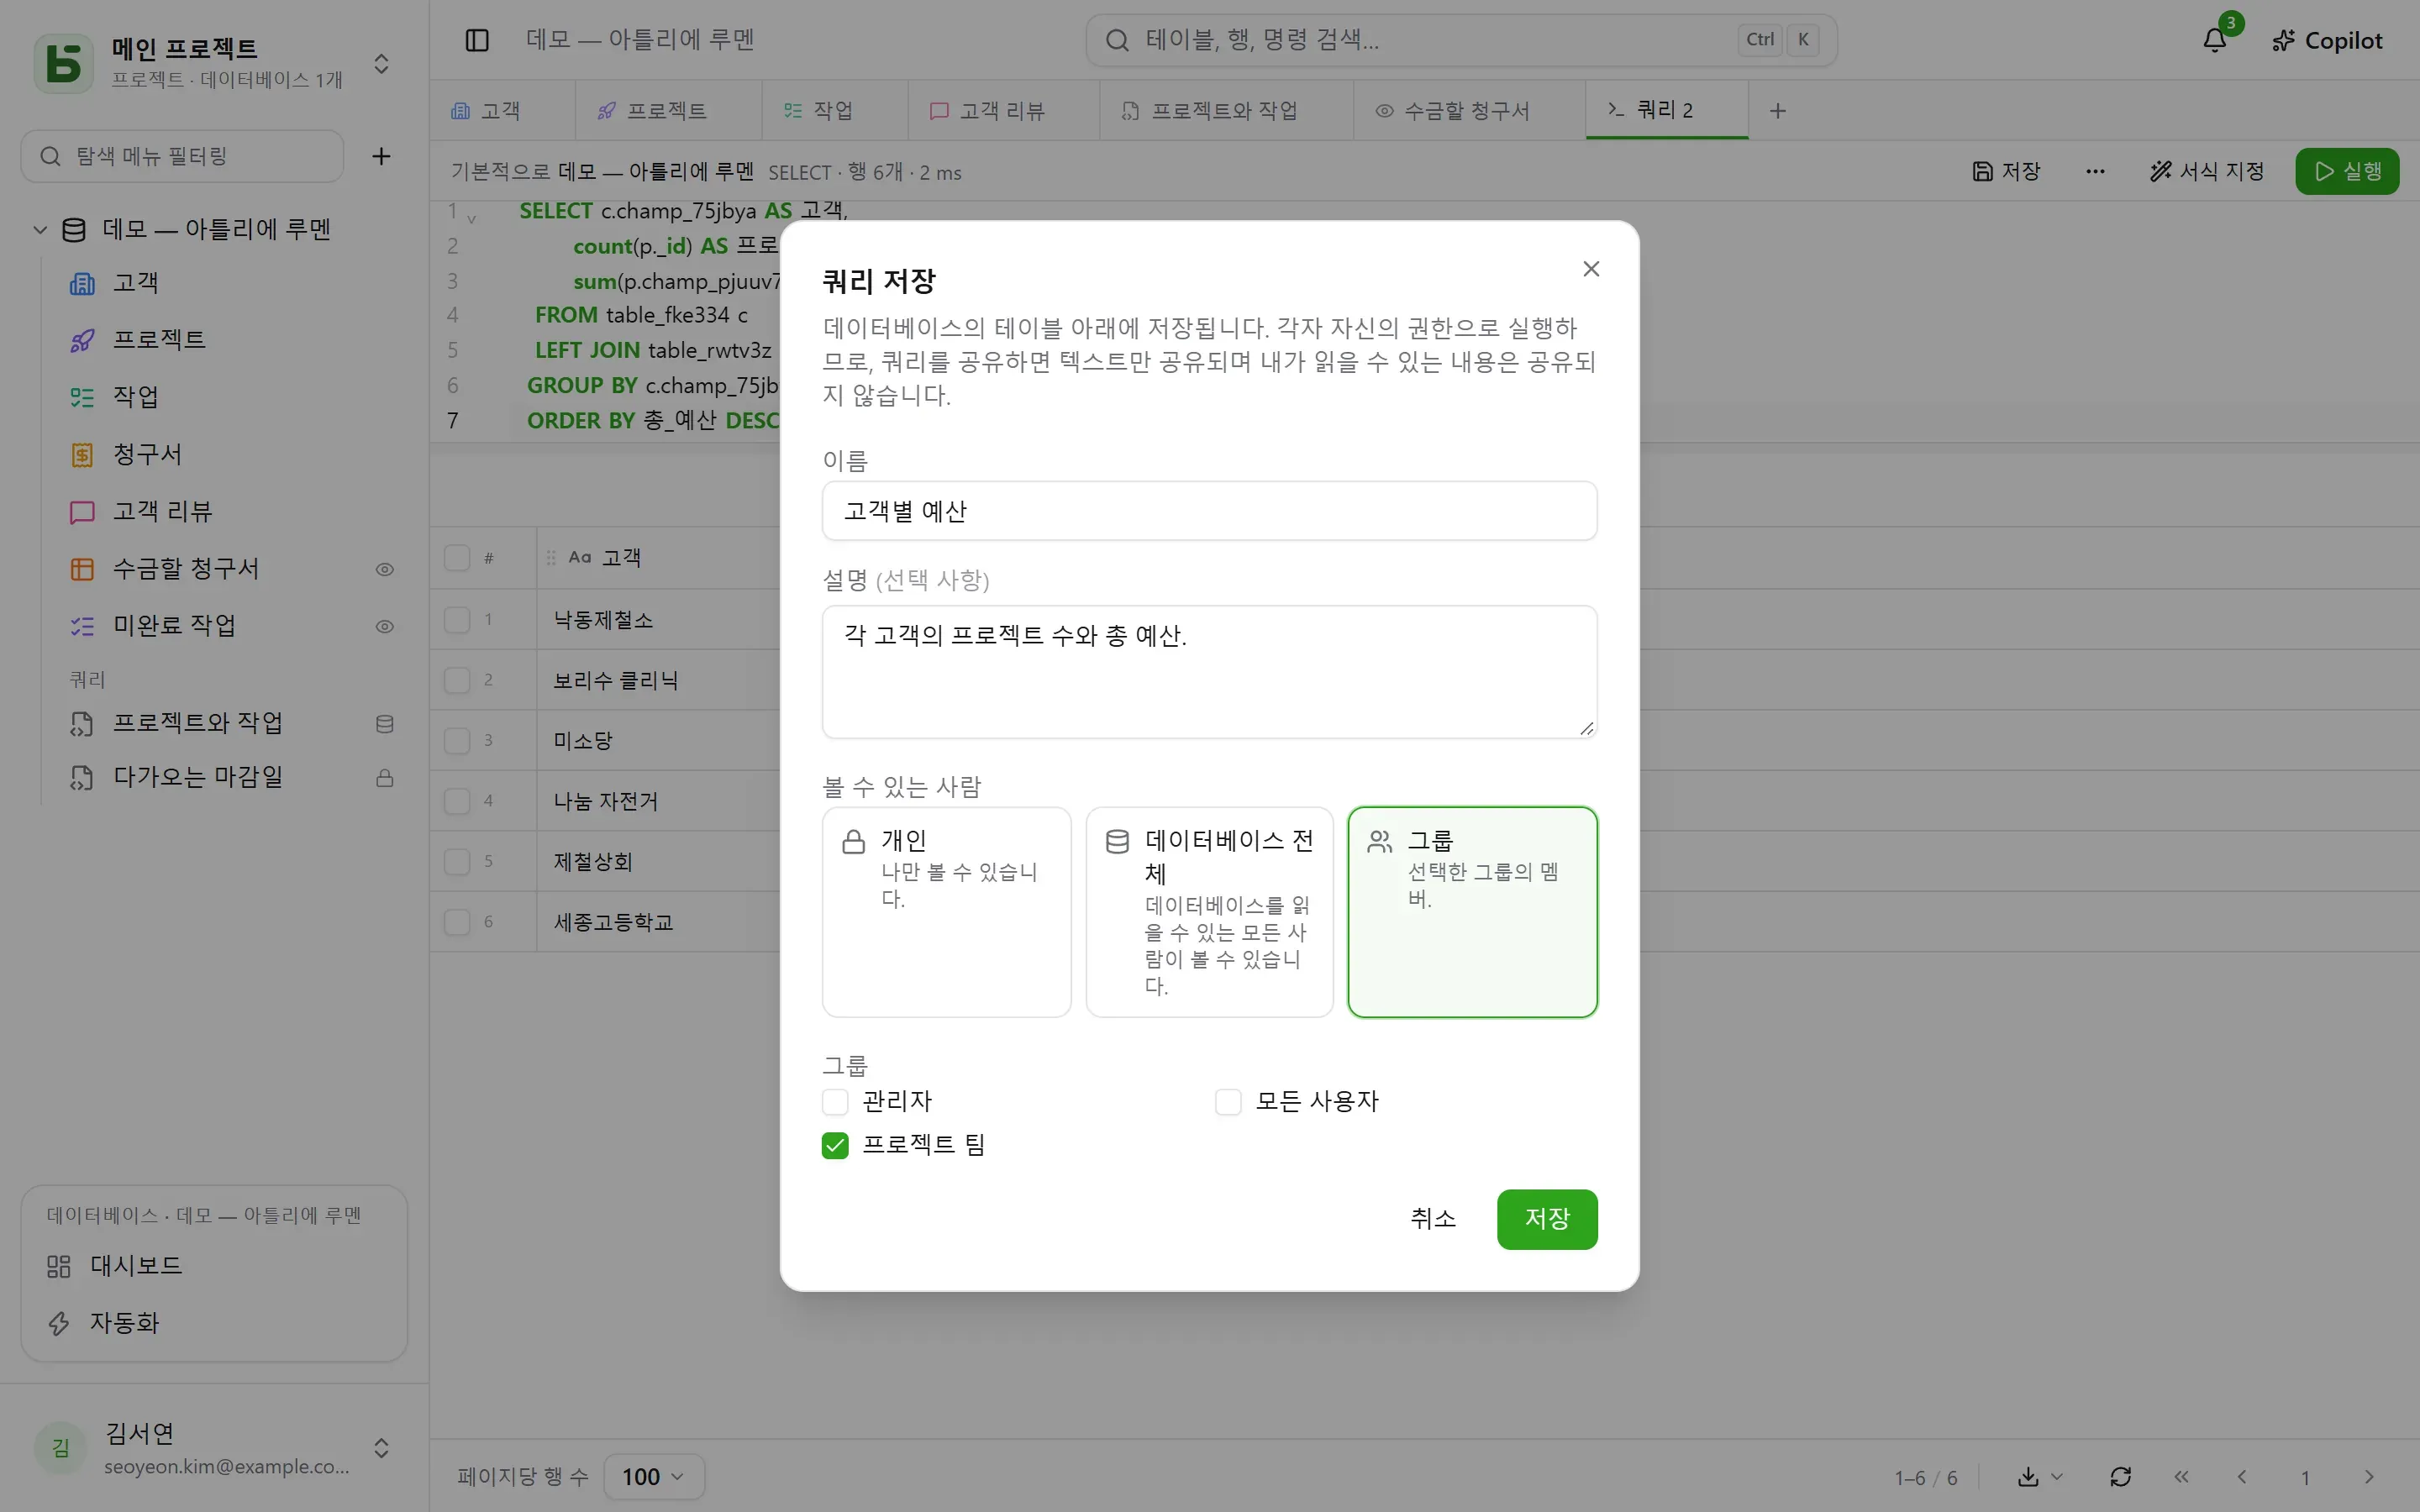Toggle eye icon on 수금할 청구서

tap(384, 569)
